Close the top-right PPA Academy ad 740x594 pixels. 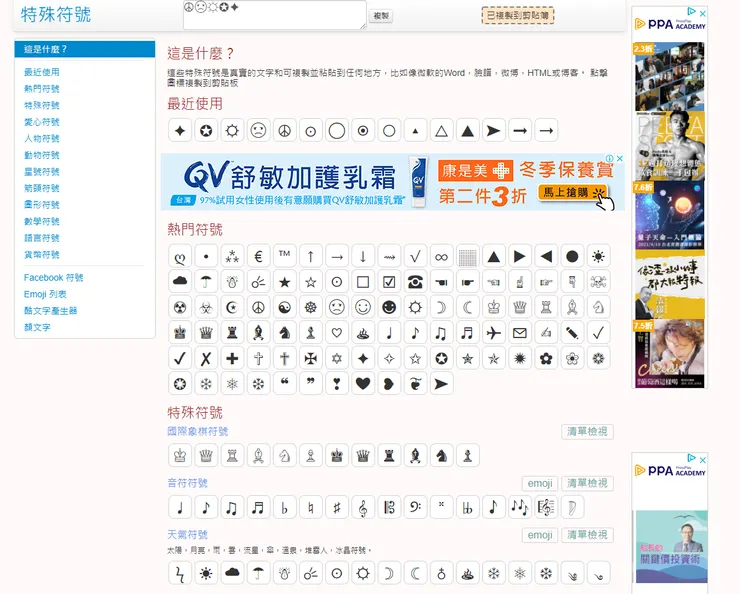tap(702, 13)
